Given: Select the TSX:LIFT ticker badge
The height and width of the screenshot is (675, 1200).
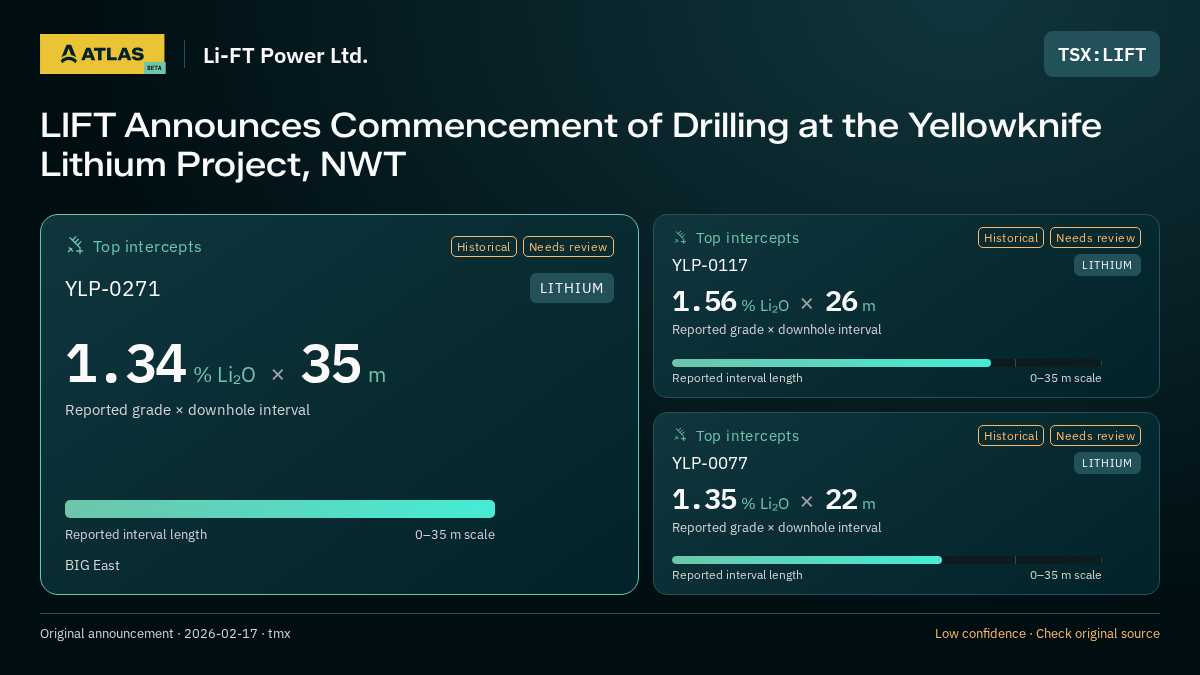Looking at the screenshot, I should tap(1102, 54).
